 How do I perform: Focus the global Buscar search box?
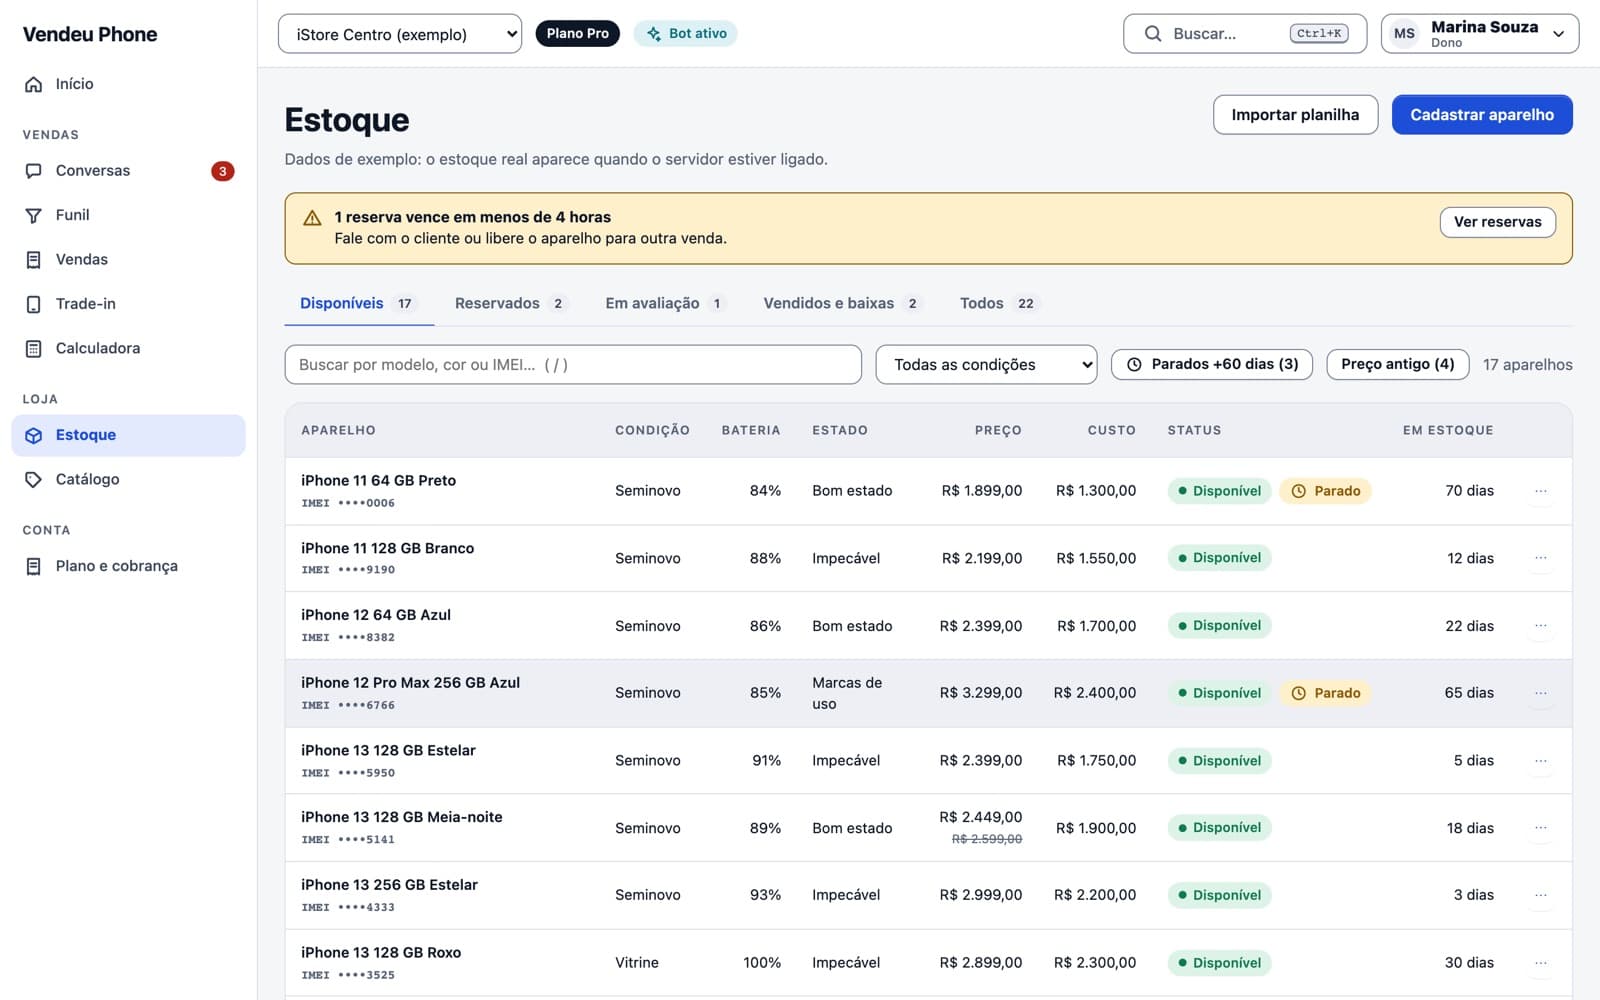coord(1245,34)
